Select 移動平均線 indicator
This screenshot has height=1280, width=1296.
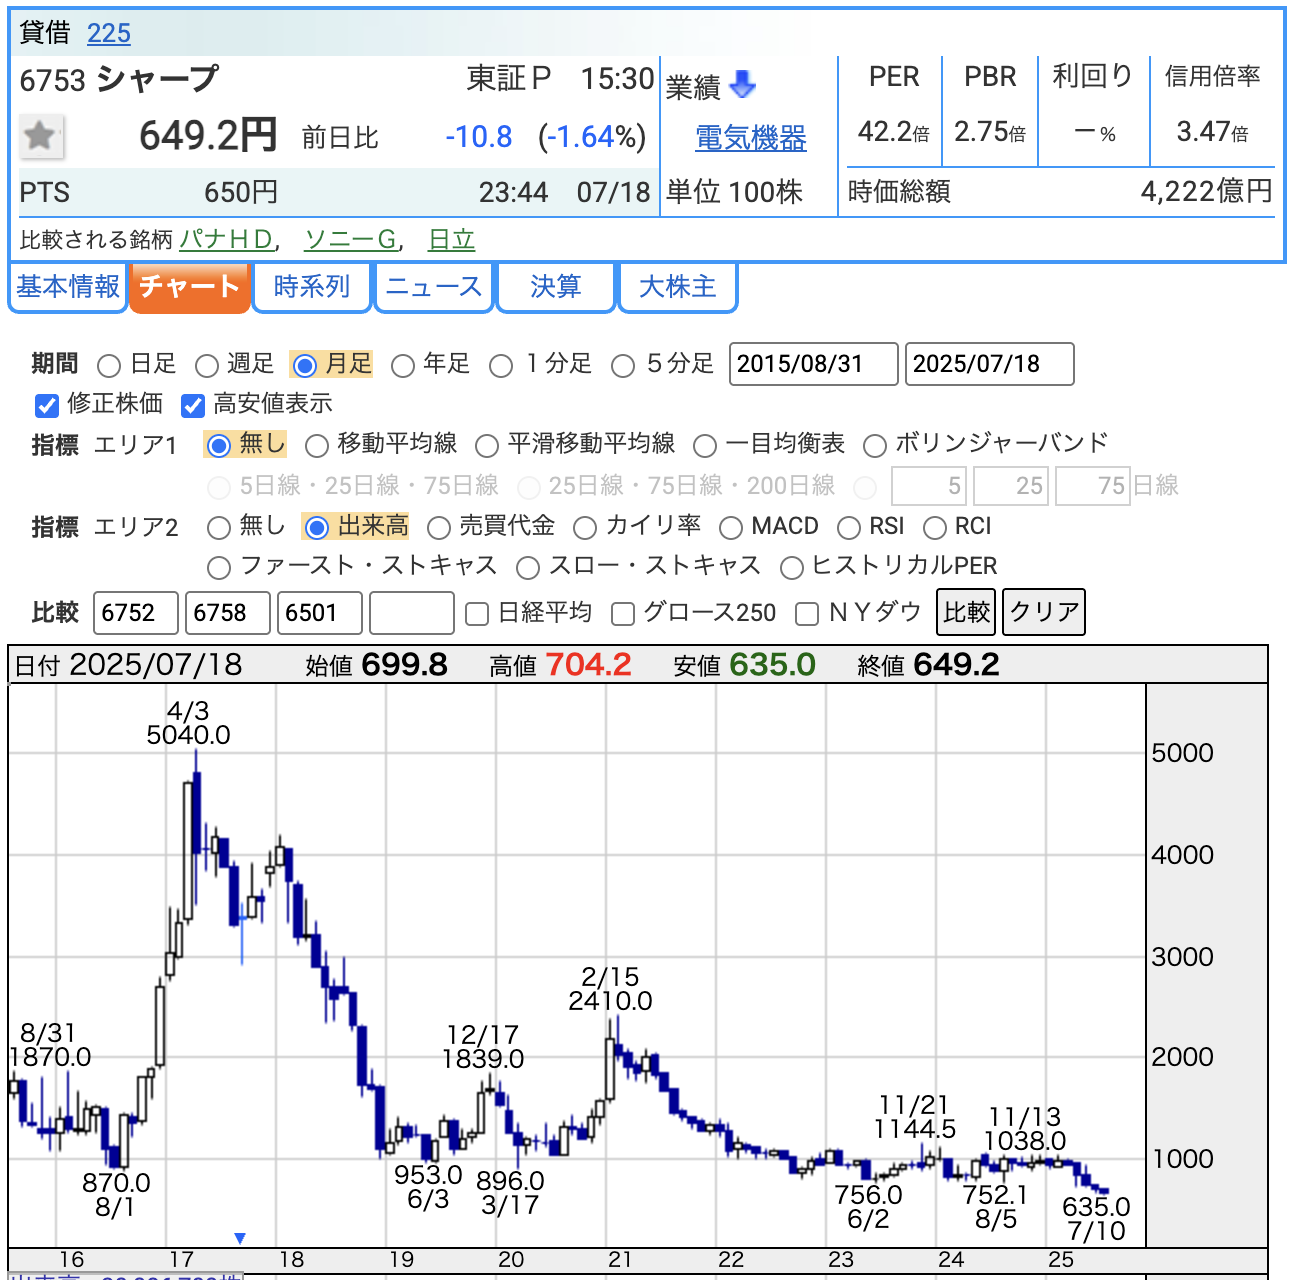click(317, 445)
